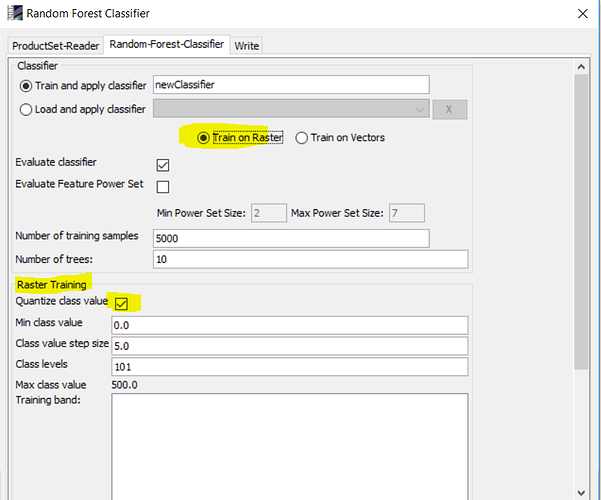
Task: Click the Number of training samples field
Action: [291, 238]
